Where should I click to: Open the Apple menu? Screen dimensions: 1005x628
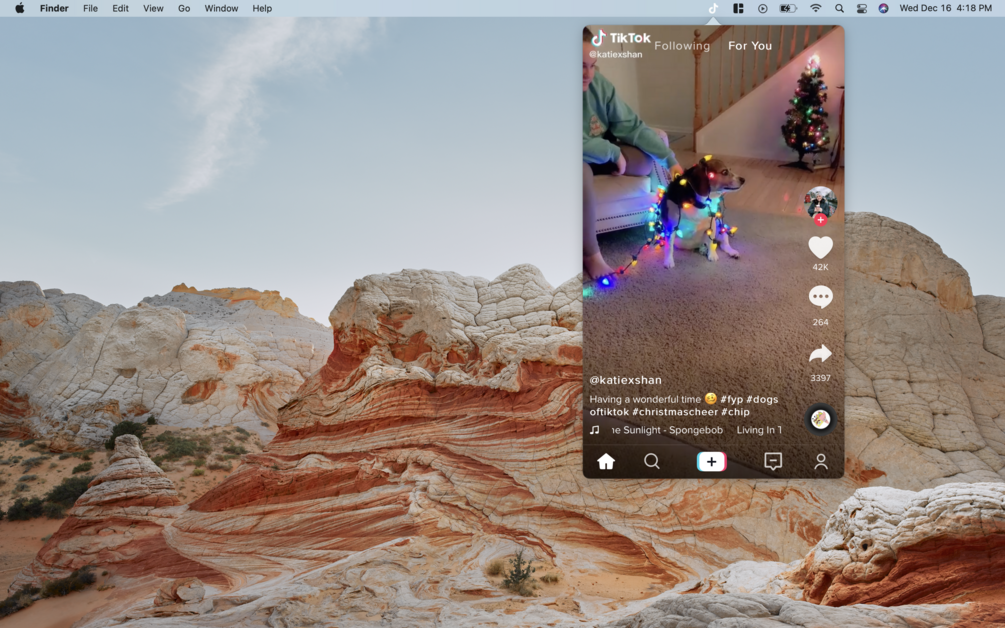coord(20,8)
